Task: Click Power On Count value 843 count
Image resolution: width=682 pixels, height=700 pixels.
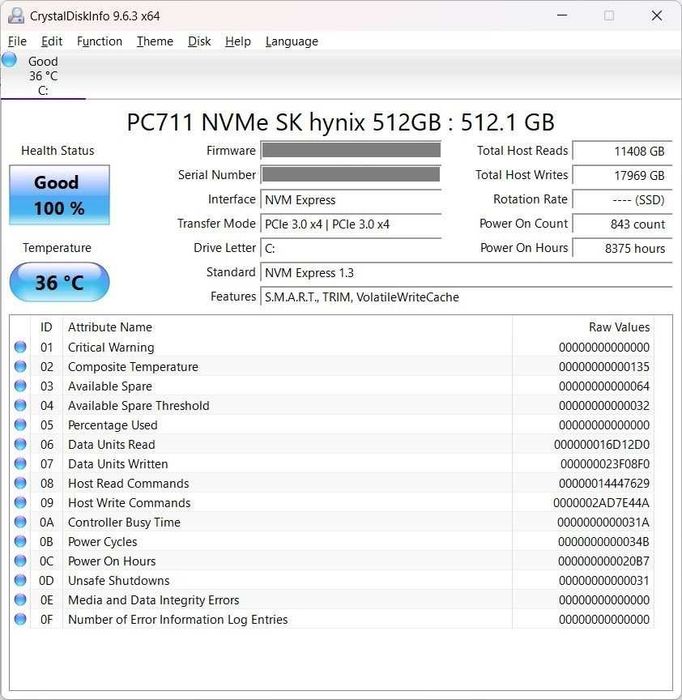Action: (x=622, y=224)
